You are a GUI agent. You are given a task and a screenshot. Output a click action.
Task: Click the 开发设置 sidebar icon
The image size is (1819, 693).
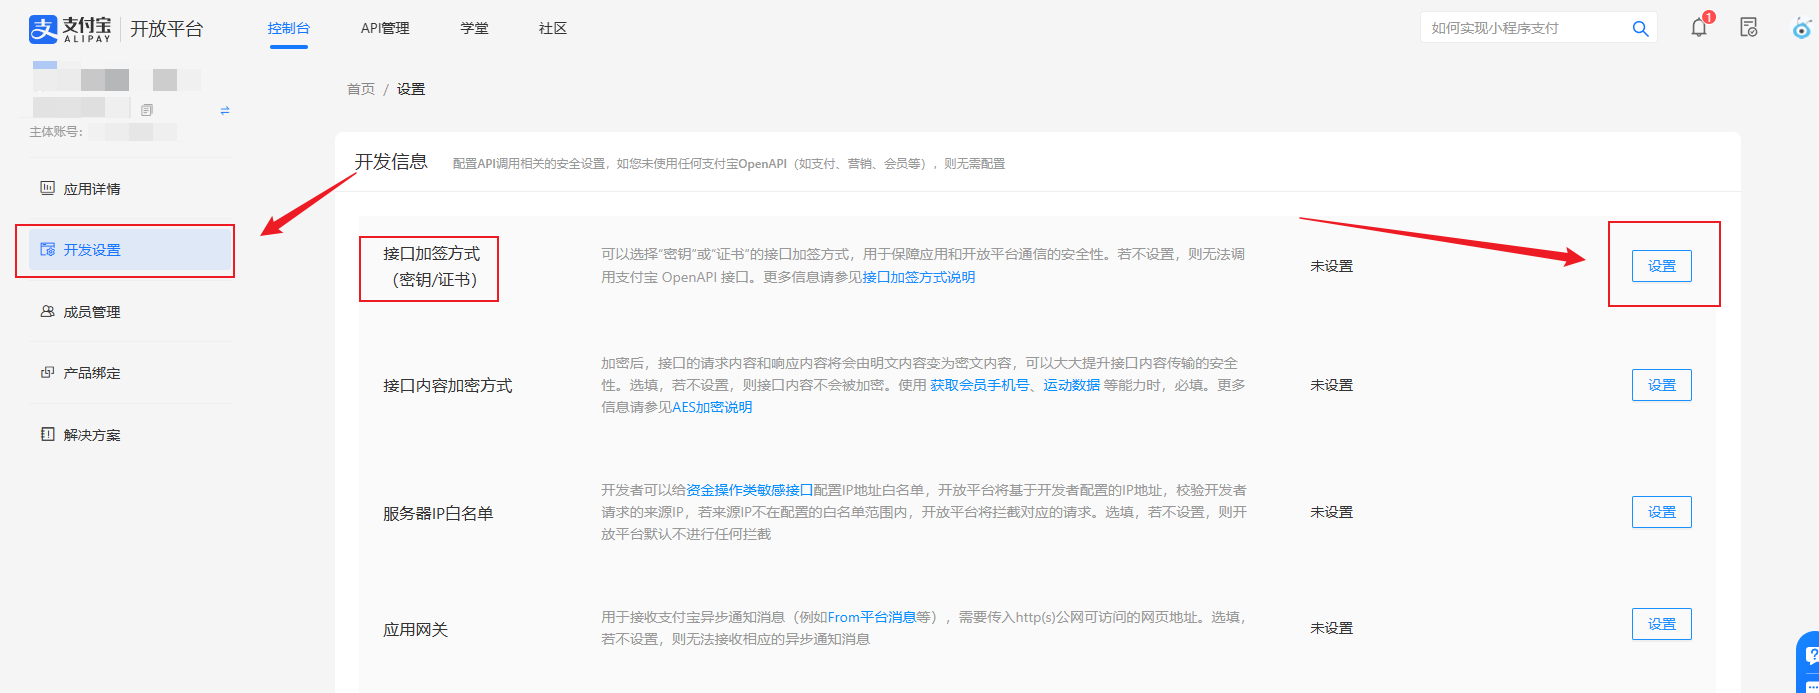click(47, 249)
